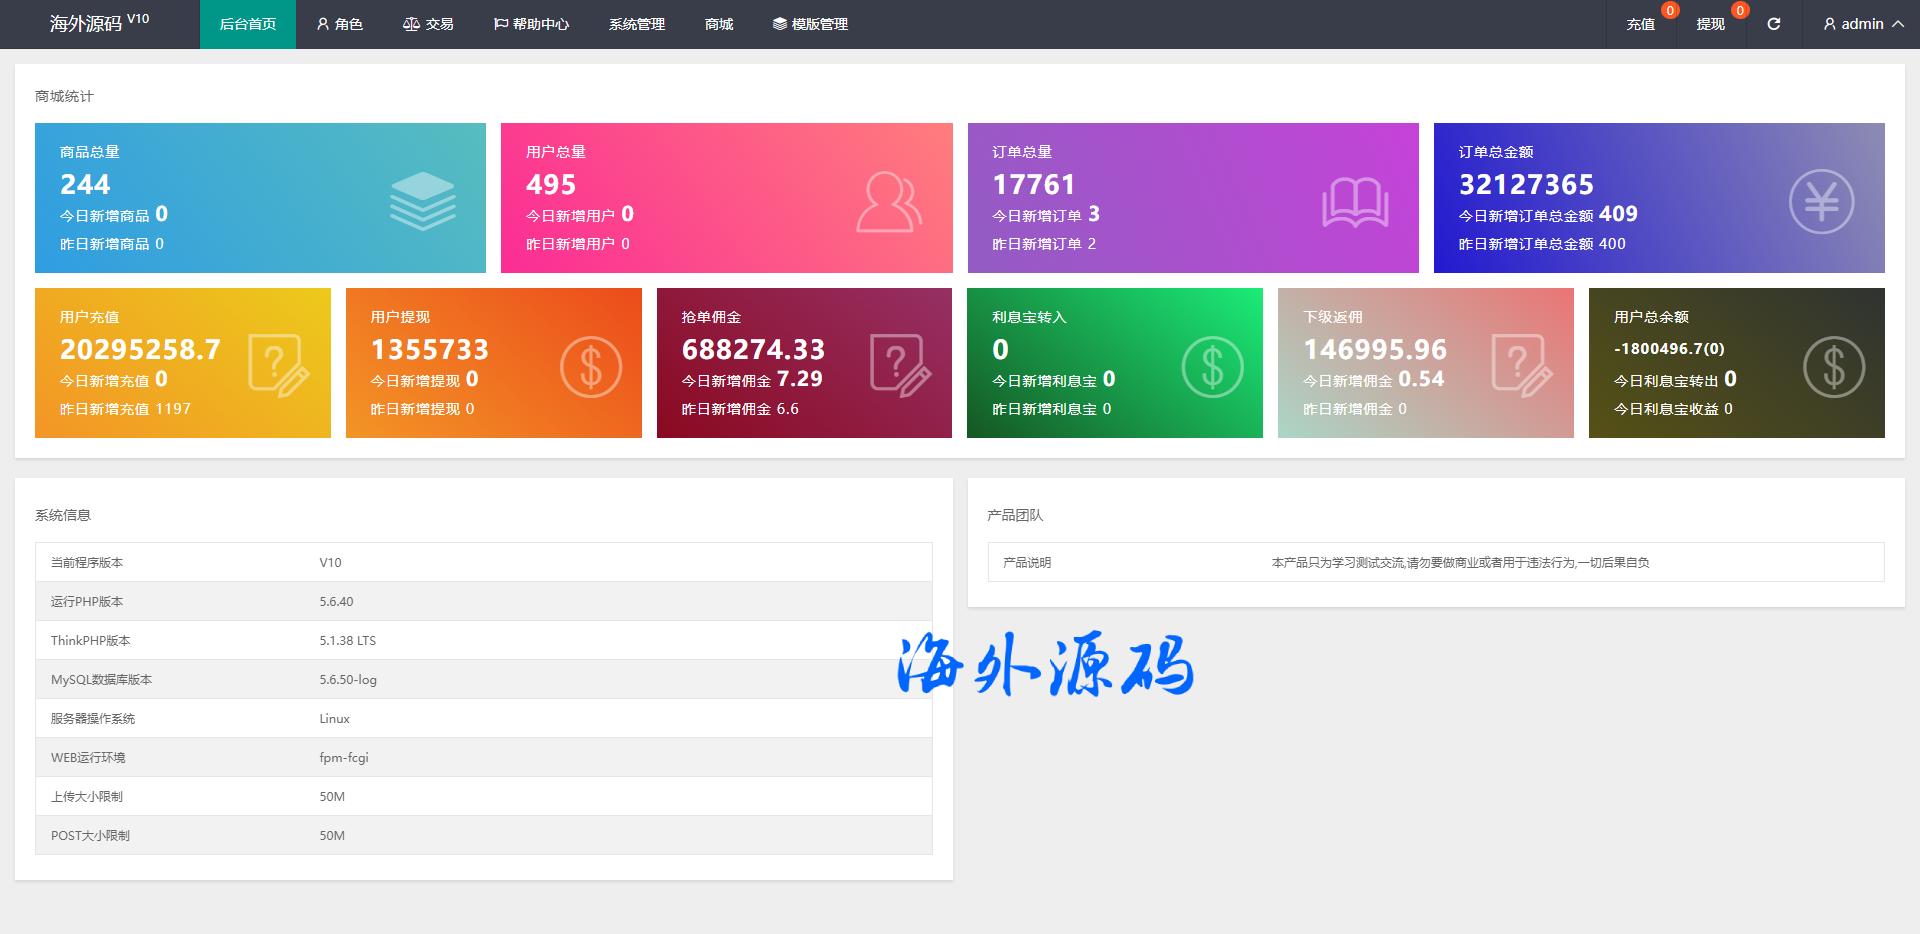Click the open book icon in 订单总量 card
The image size is (1920, 934).
click(x=1355, y=202)
